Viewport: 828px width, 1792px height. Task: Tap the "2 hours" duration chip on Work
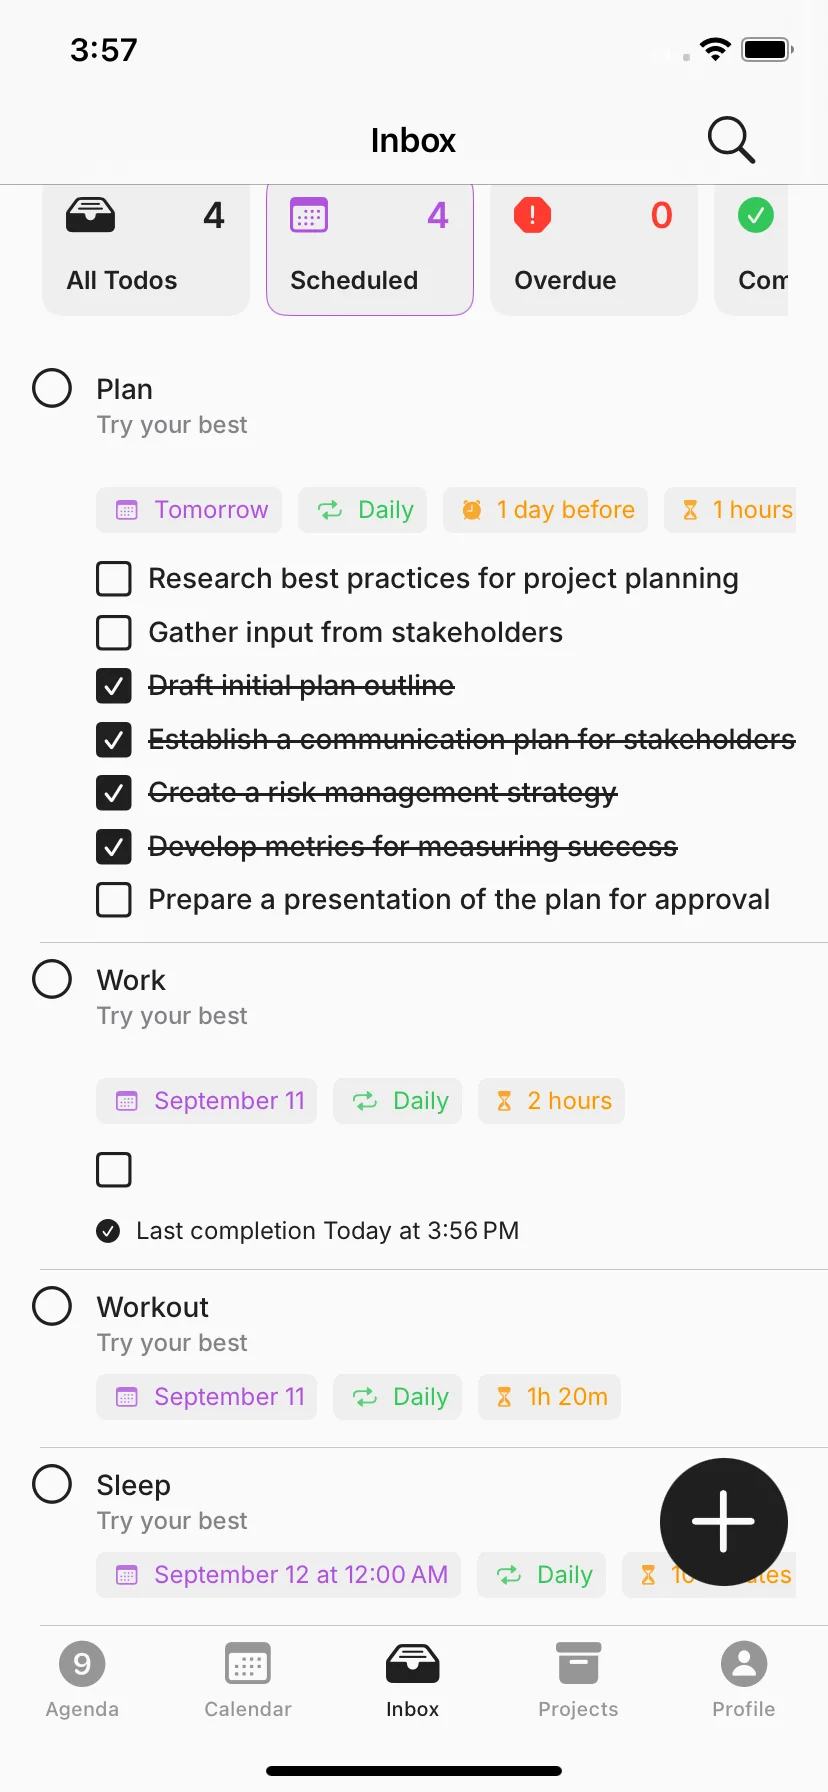click(551, 1101)
